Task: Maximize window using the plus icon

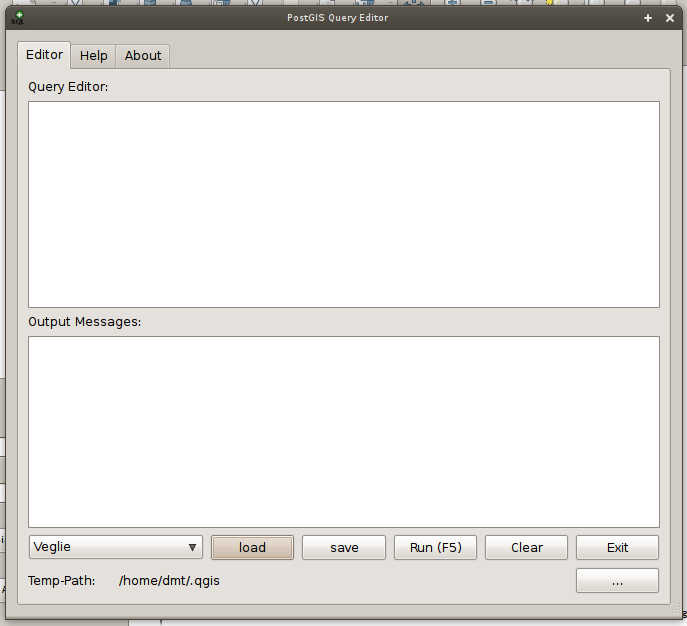Action: click(648, 18)
